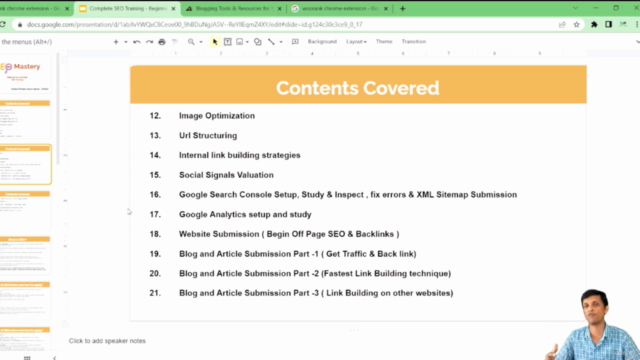Click the Undo arrow icon
Image resolution: width=640 pixels, height=360 pixels.
click(137, 42)
